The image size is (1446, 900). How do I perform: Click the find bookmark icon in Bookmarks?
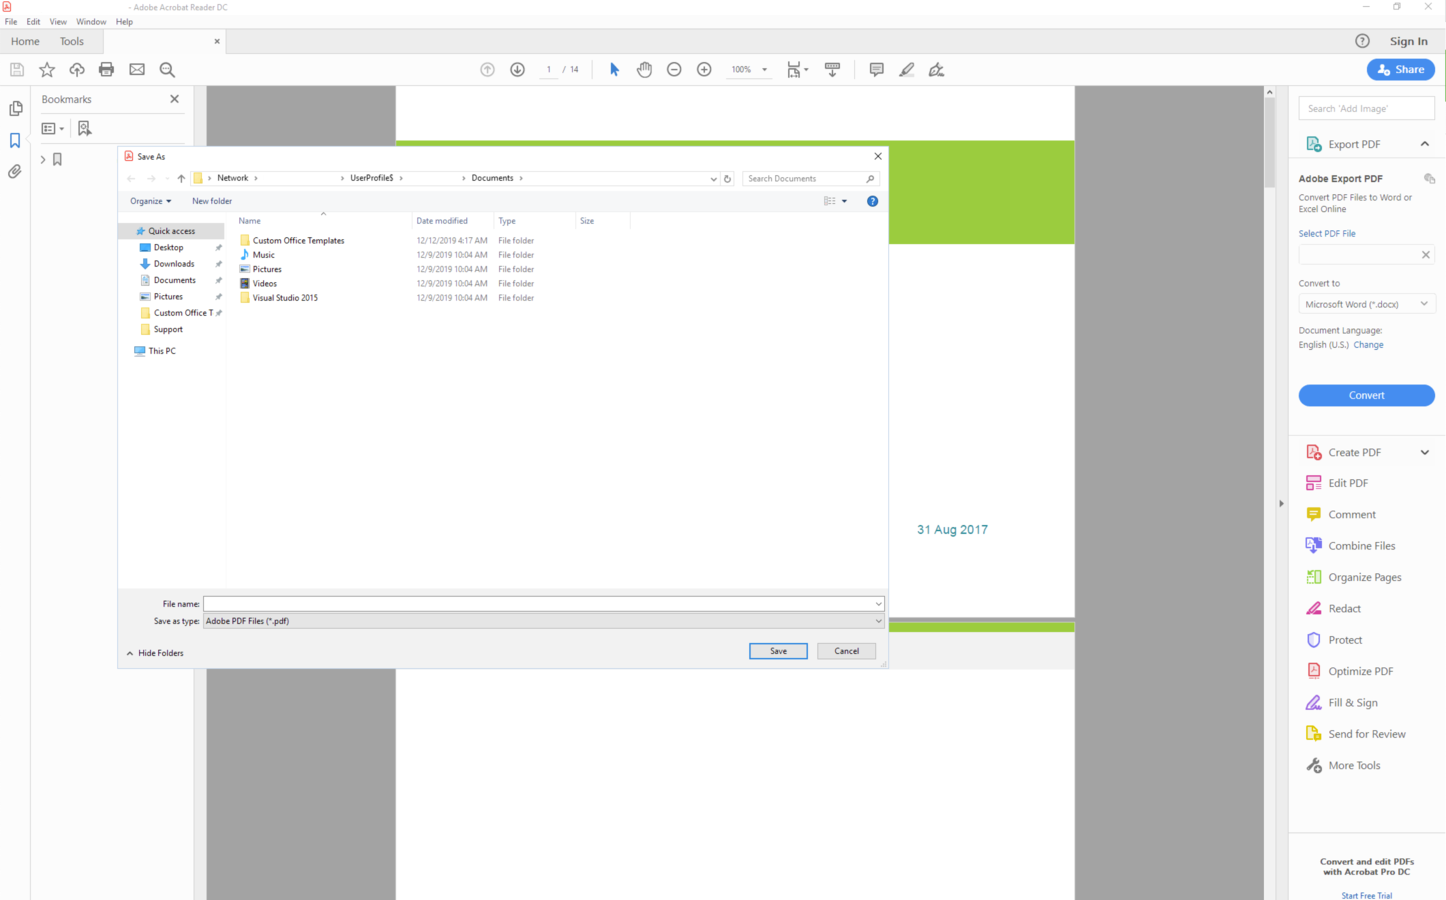pyautogui.click(x=84, y=128)
